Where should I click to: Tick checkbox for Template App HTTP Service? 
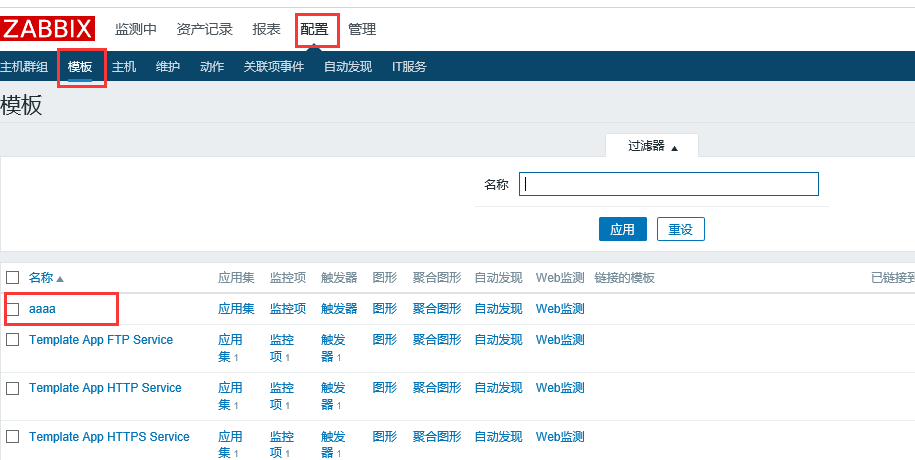point(13,388)
